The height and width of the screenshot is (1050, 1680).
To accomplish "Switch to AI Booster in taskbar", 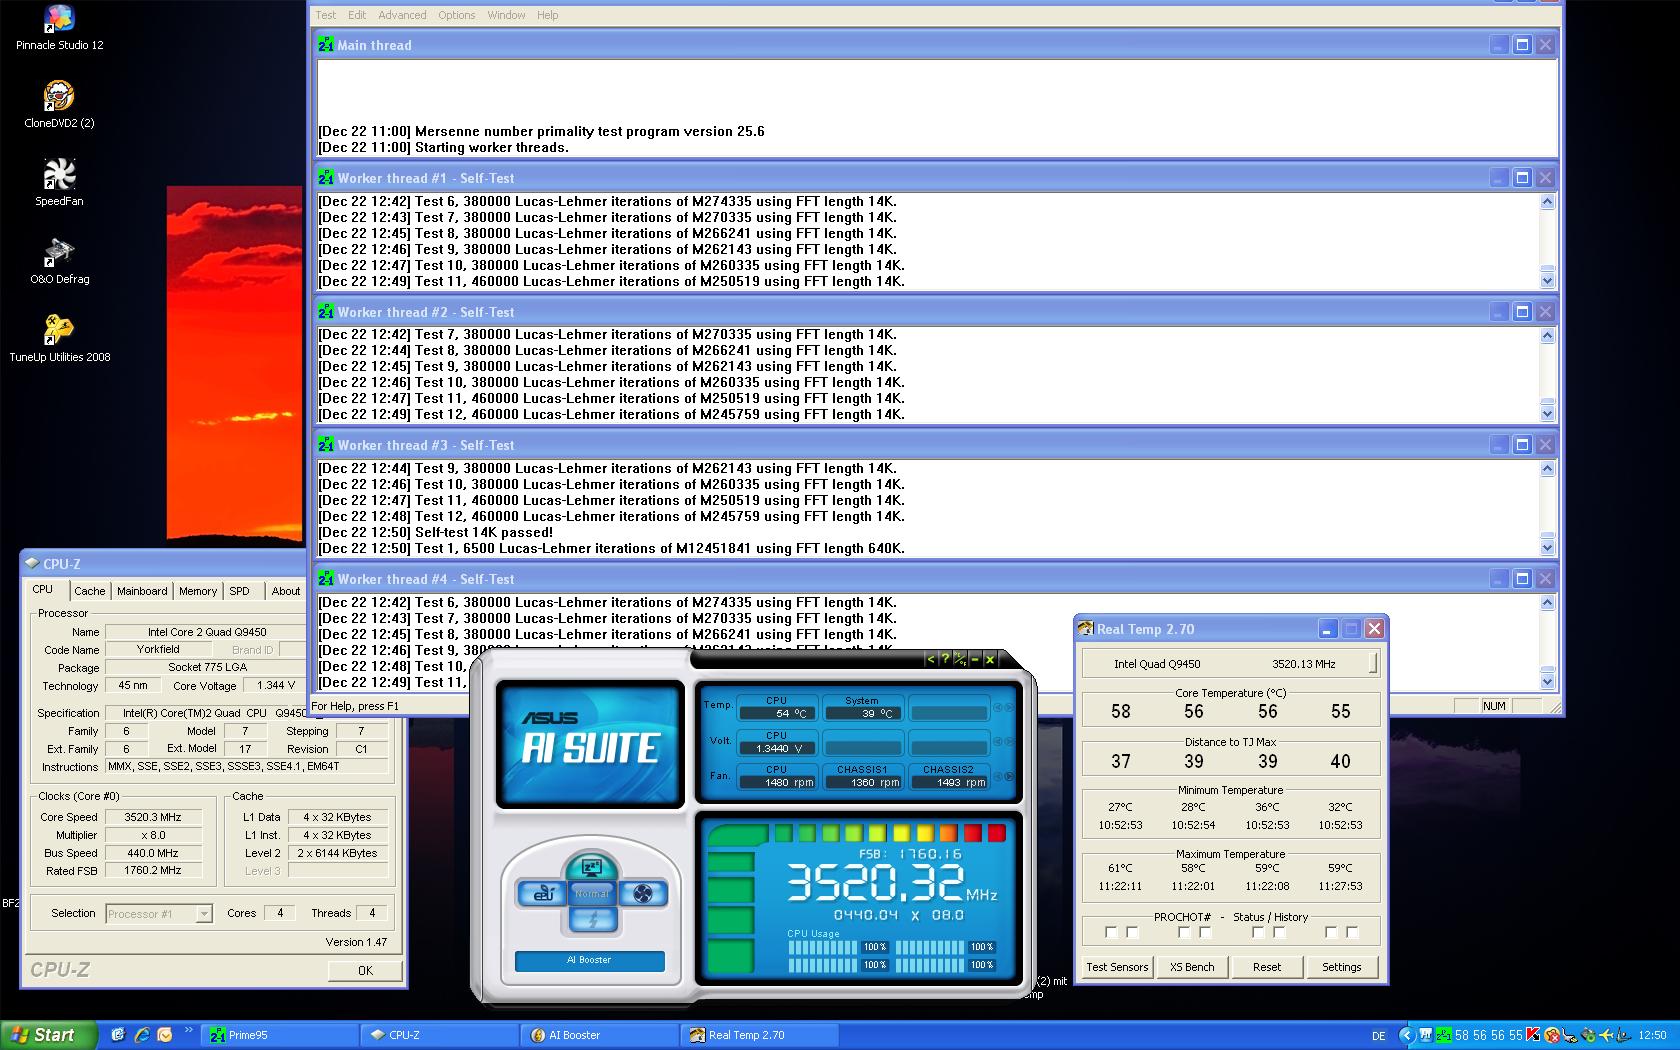I will click(x=599, y=1035).
